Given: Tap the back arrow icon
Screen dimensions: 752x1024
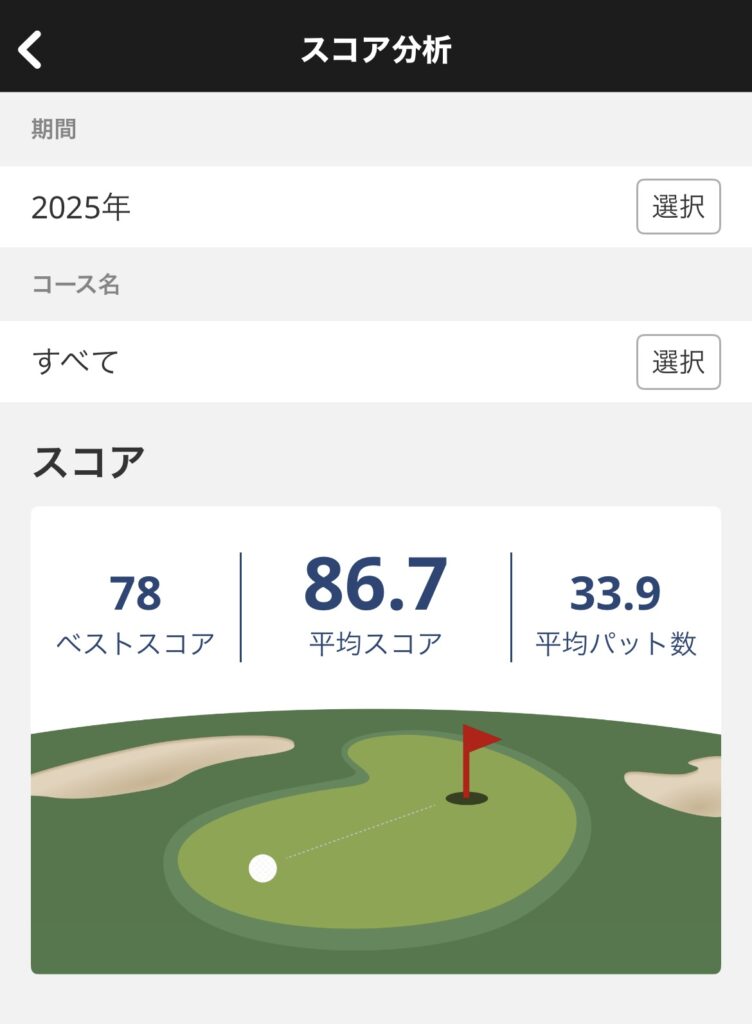Looking at the screenshot, I should click(x=31, y=48).
